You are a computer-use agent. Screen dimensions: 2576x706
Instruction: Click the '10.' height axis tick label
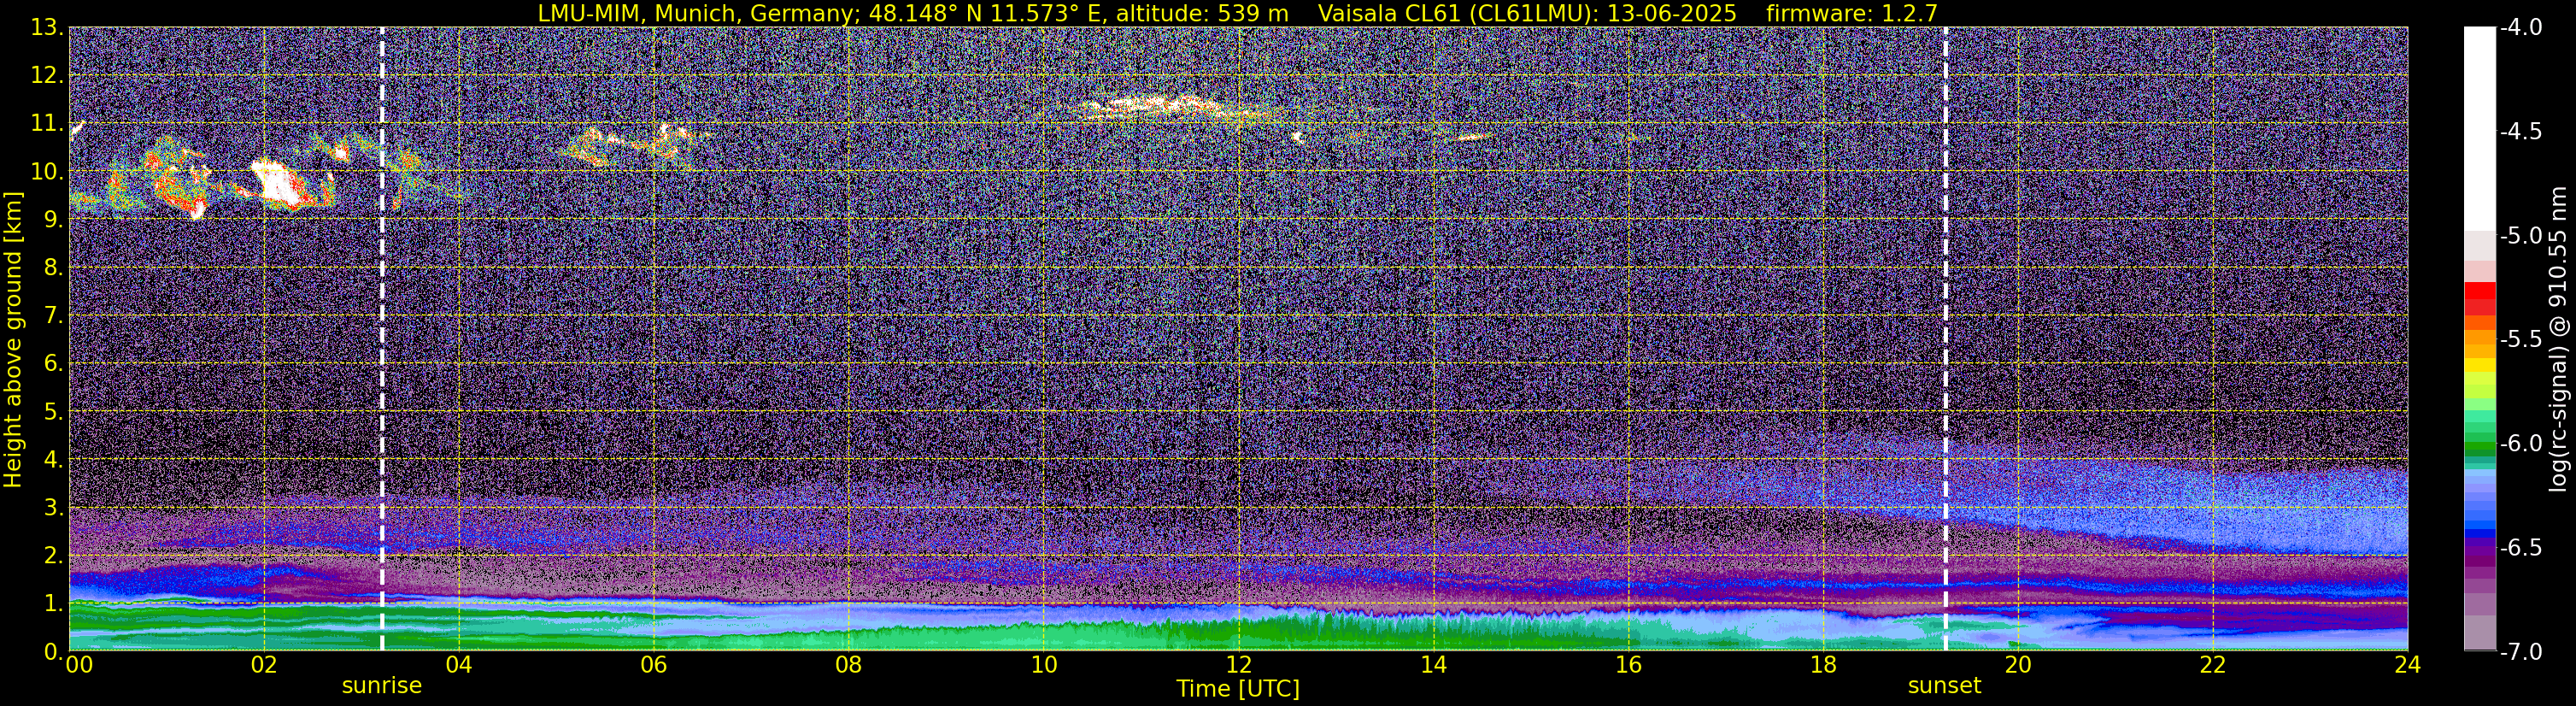pos(47,172)
